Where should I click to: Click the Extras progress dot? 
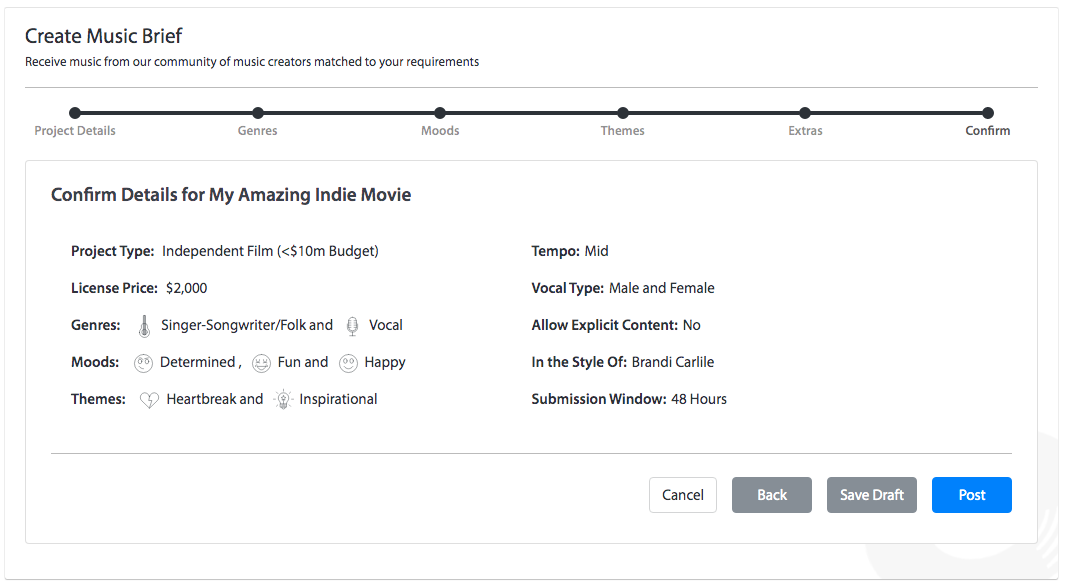[805, 113]
